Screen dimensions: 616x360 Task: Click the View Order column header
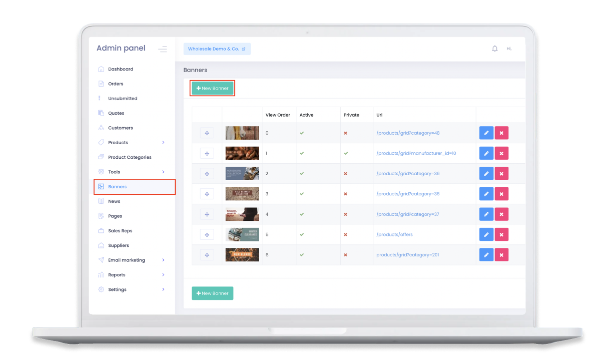pos(278,115)
